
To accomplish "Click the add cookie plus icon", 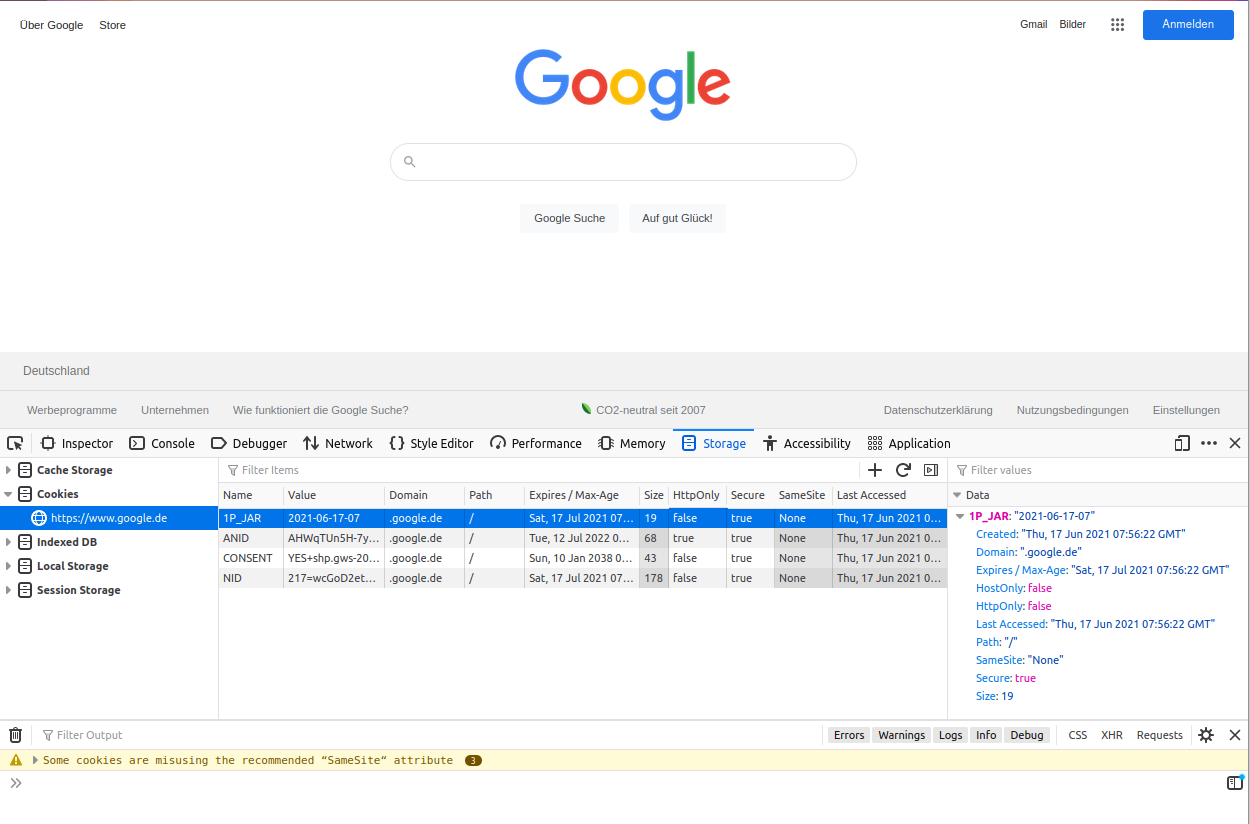I will [875, 470].
